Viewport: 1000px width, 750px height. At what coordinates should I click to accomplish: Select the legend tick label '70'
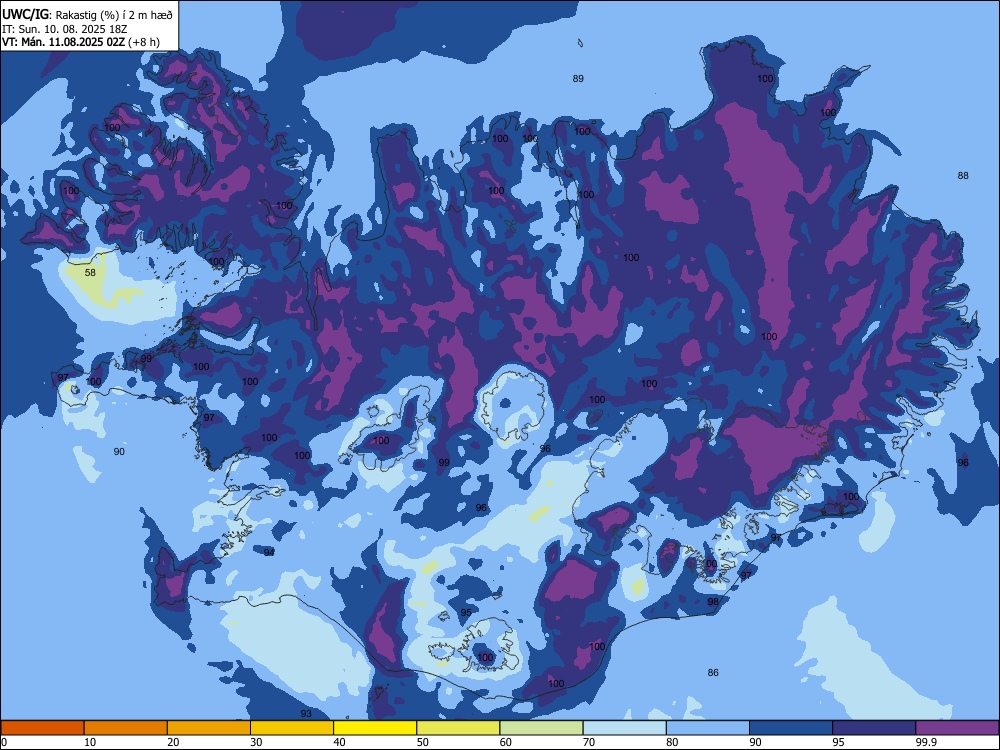click(x=589, y=742)
